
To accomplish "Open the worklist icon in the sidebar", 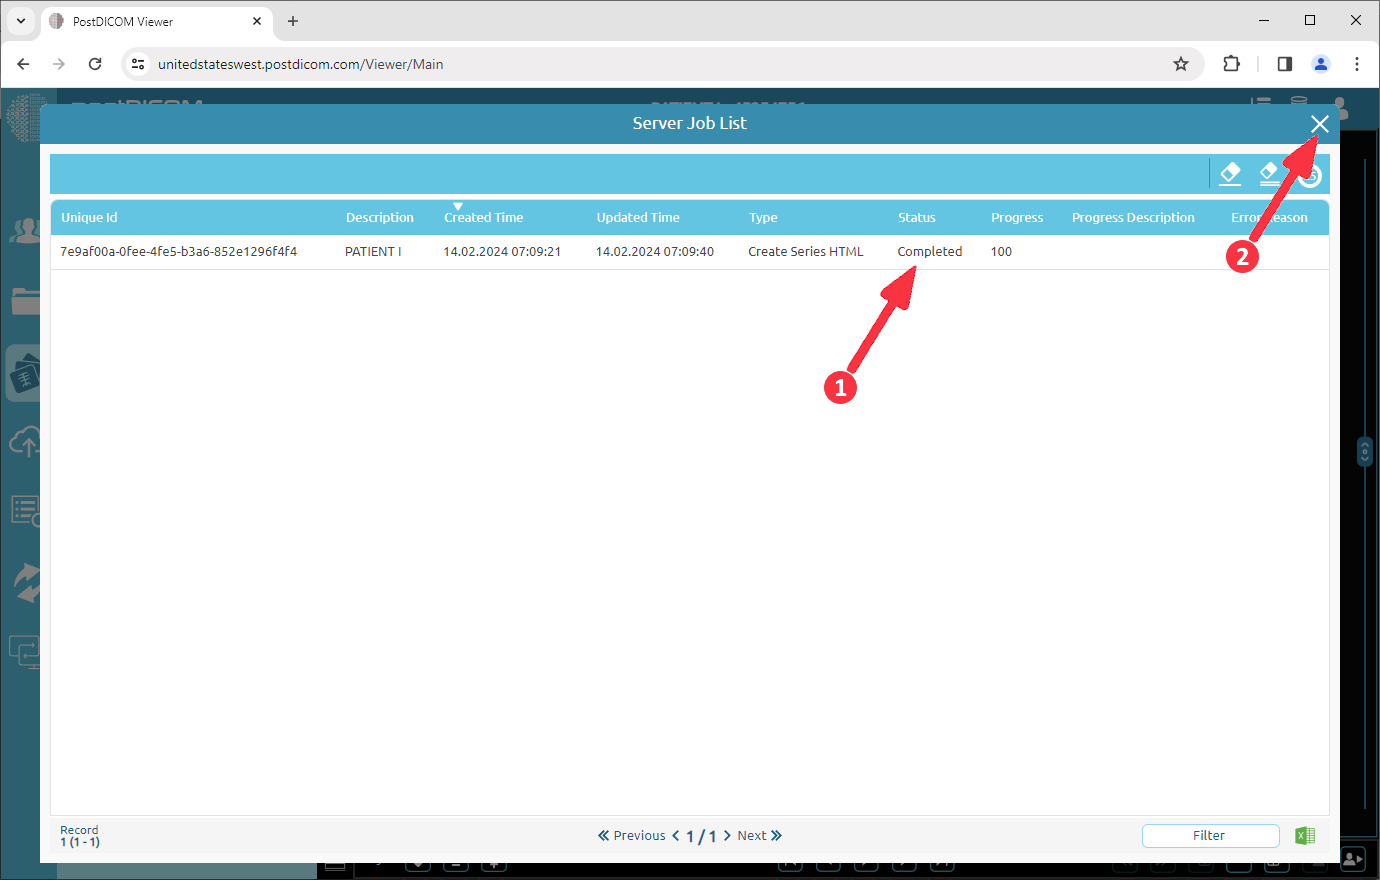I will (x=22, y=510).
